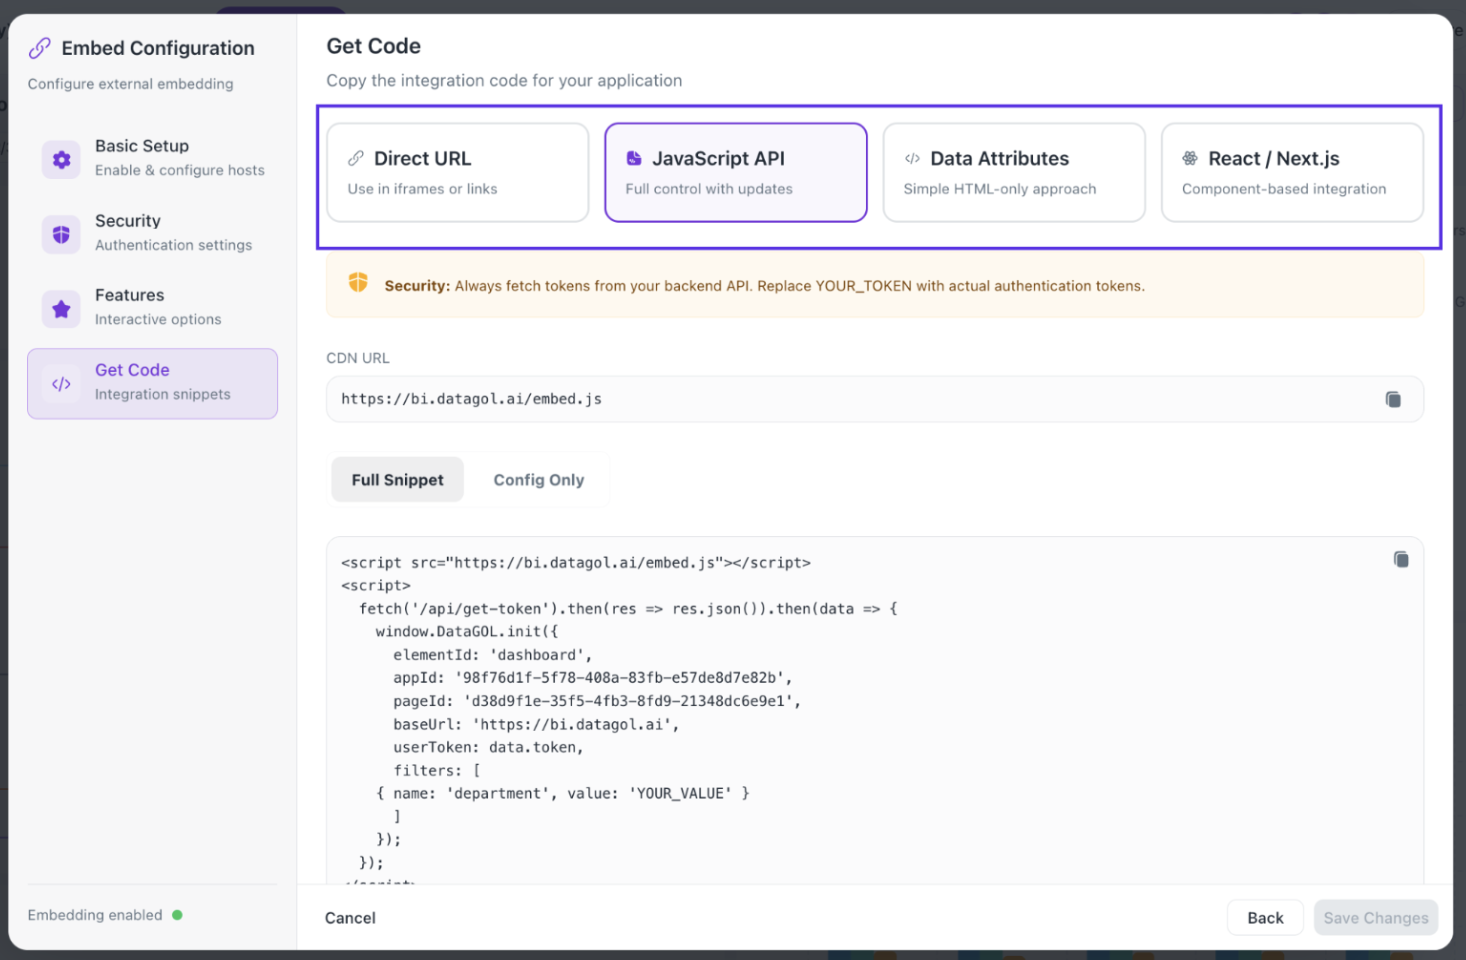Choose the Data Attributes integration option
The height and width of the screenshot is (960, 1466).
coord(1014,173)
